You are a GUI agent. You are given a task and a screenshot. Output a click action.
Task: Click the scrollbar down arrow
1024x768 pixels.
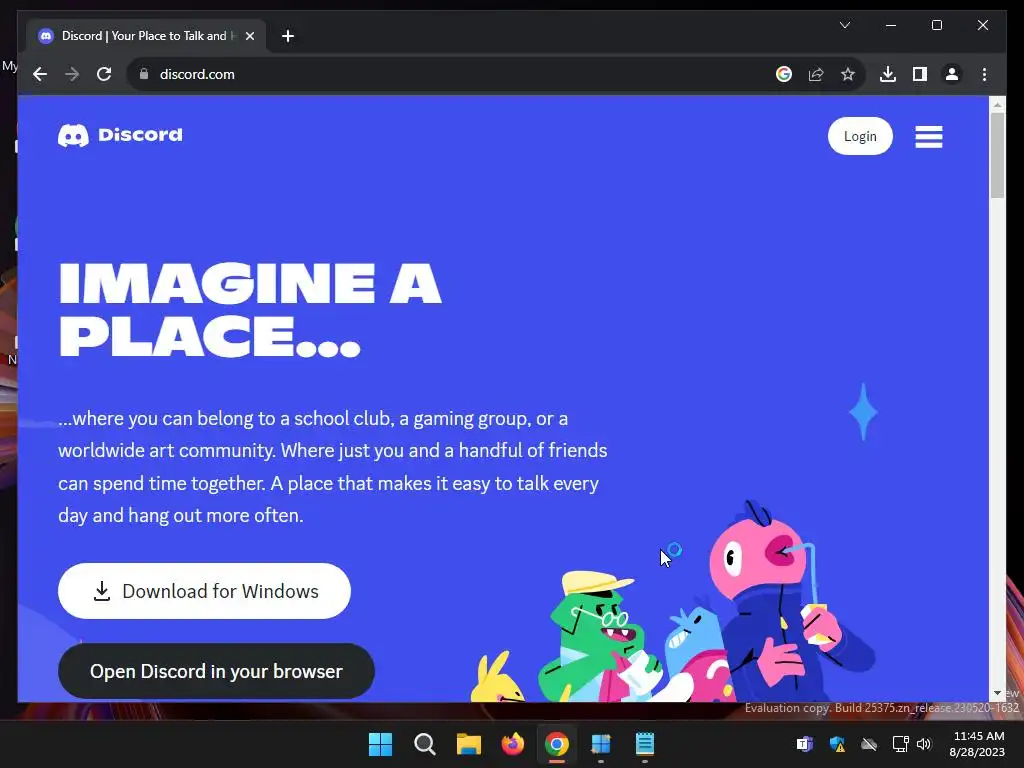(997, 693)
